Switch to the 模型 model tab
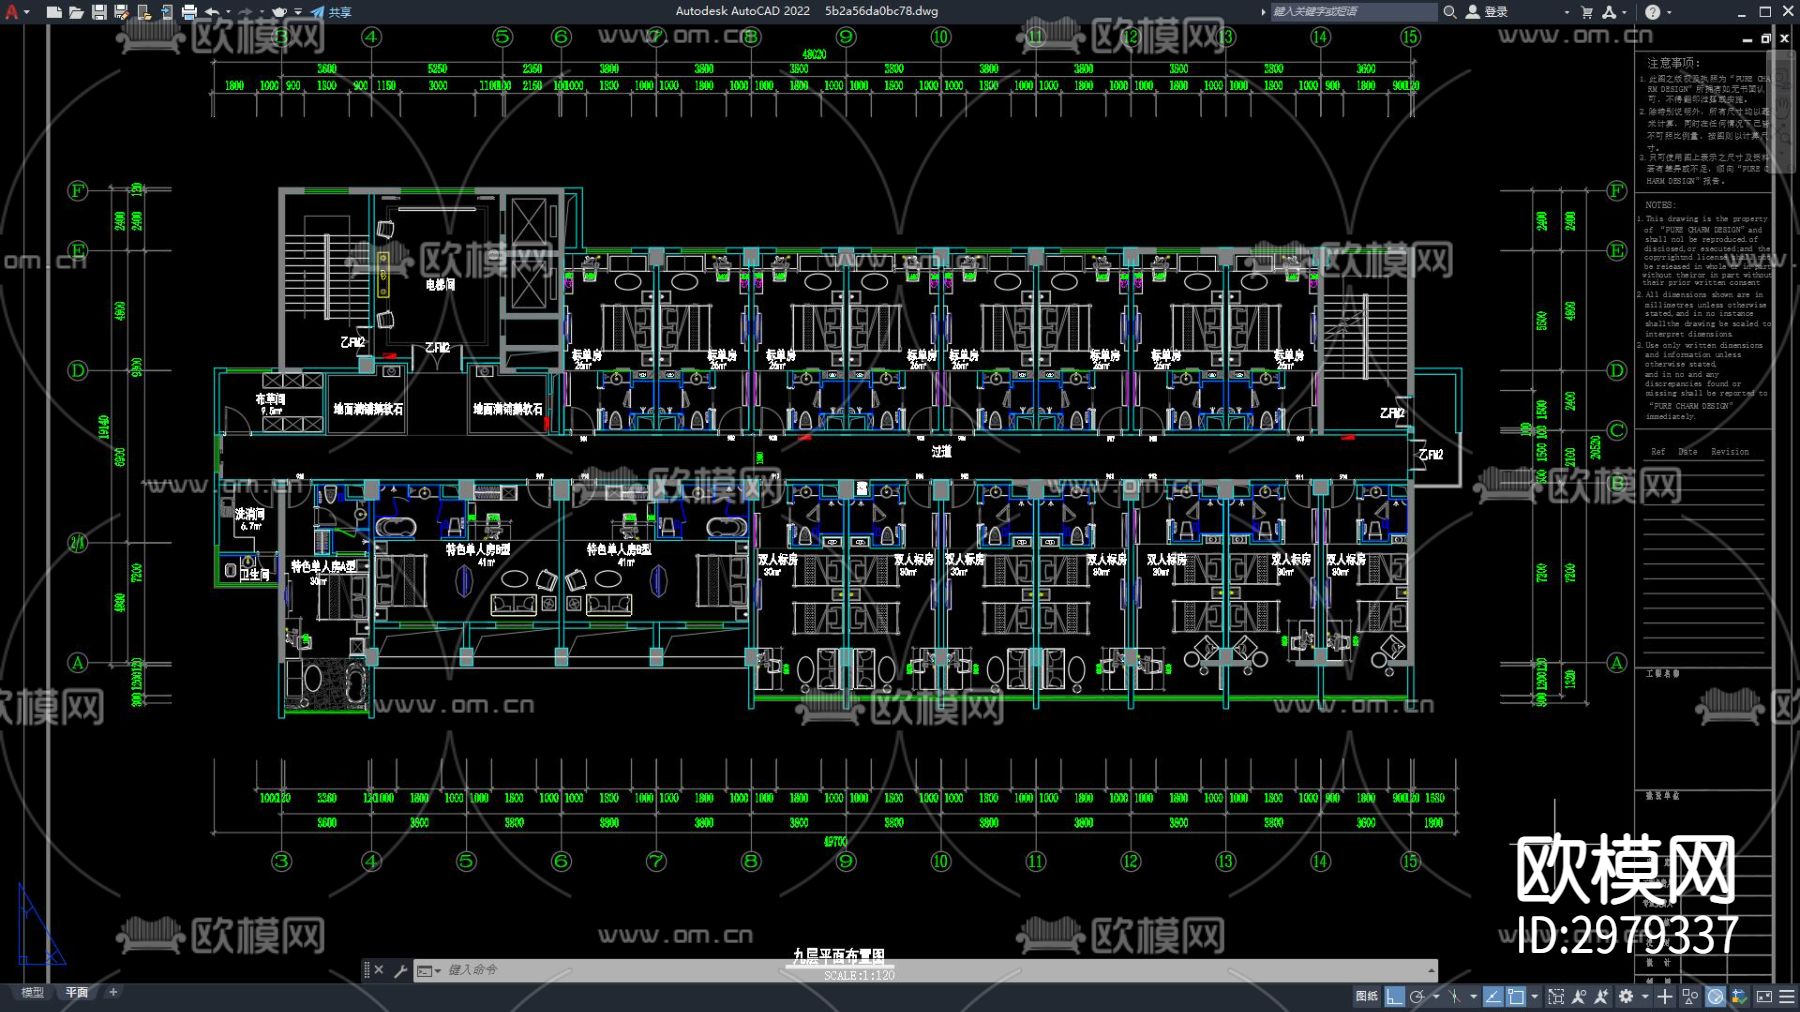The width and height of the screenshot is (1800, 1012). tap(33, 993)
